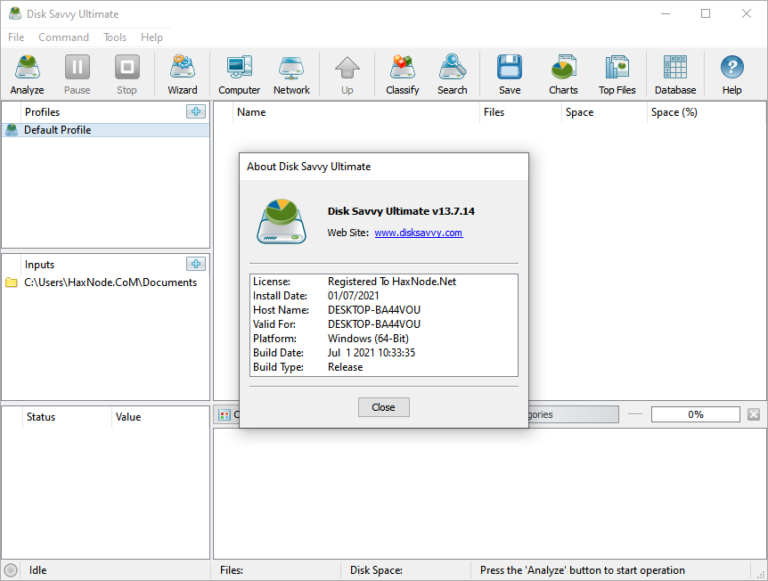768x581 pixels.
Task: Save the report with Save icon
Action: point(509,74)
